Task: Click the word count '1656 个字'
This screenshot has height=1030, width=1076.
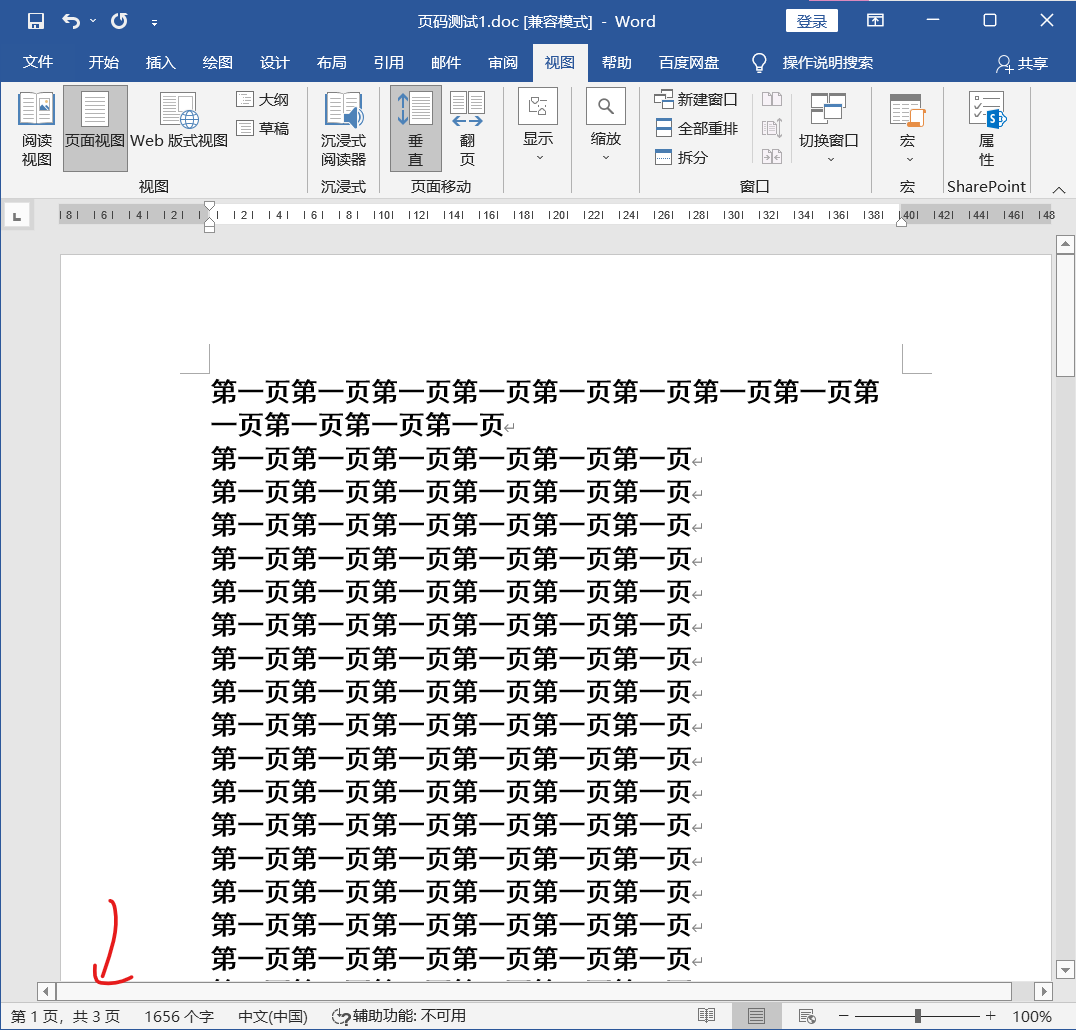Action: tap(179, 1016)
